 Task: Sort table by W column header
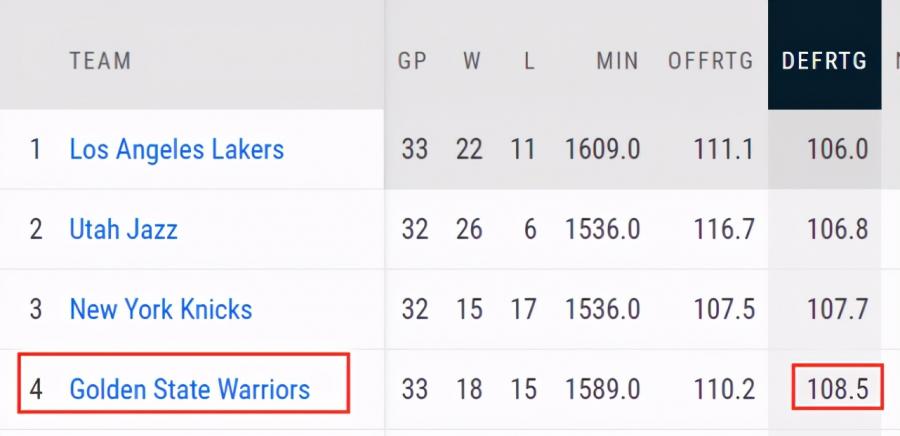472,60
